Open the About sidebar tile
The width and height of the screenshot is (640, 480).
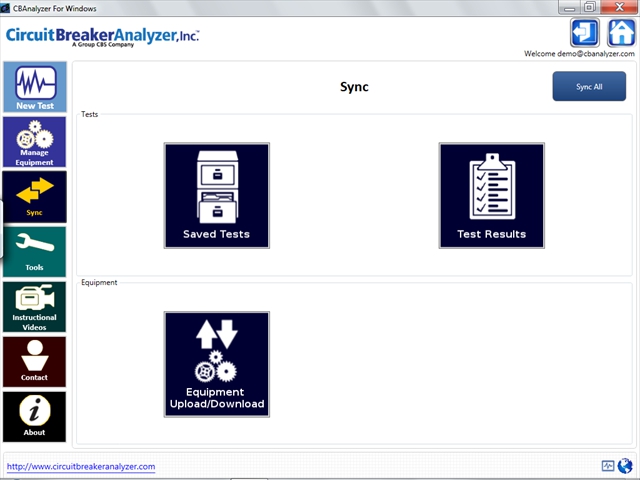[x=34, y=417]
